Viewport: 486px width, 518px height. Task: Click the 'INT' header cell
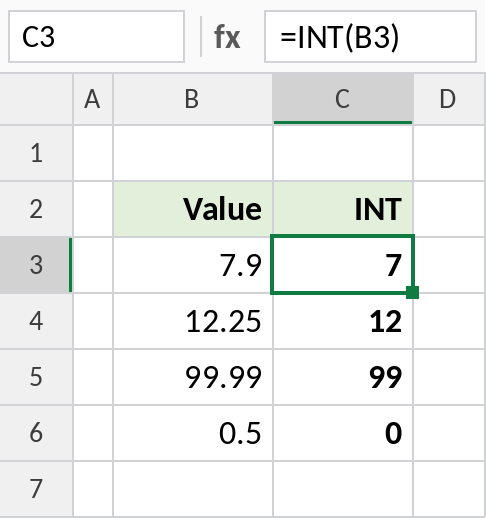[x=343, y=209]
